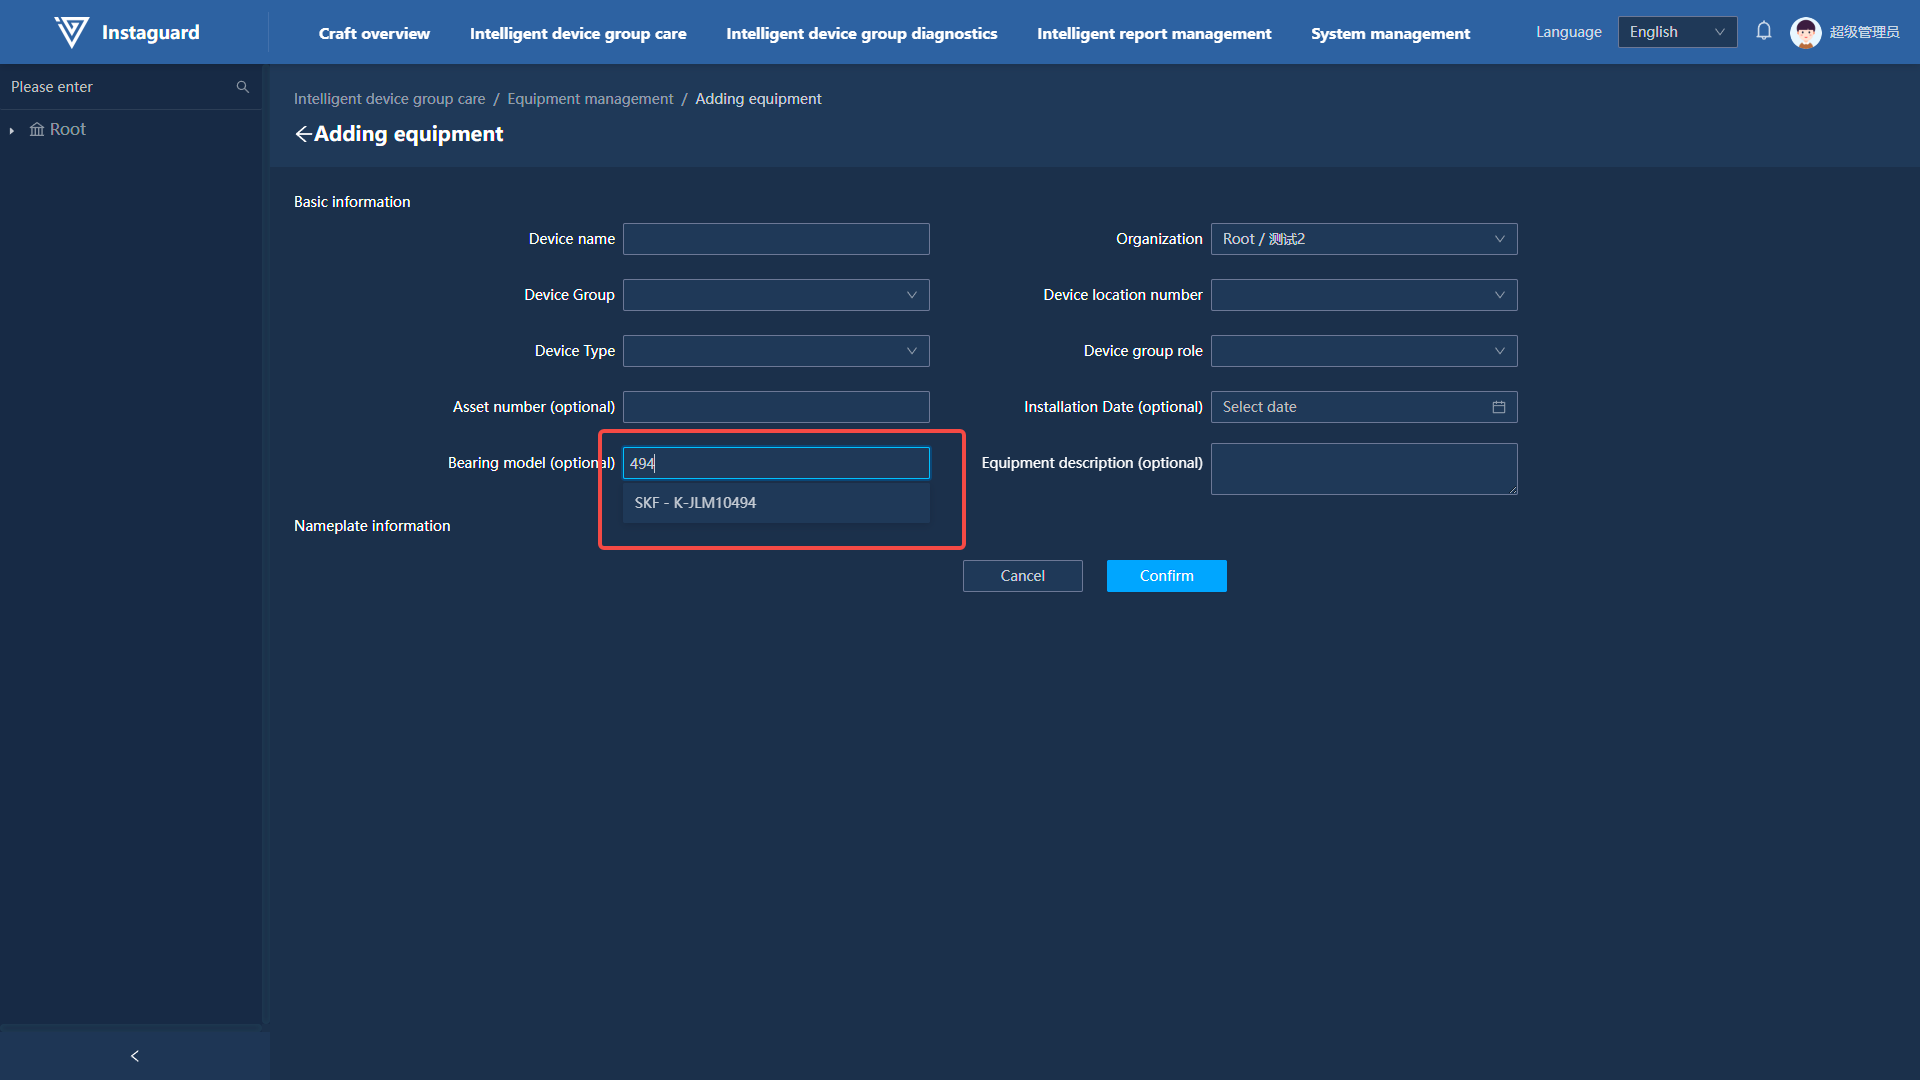Click the back arrow beside Adding equipment
The image size is (1920, 1080).
point(303,134)
